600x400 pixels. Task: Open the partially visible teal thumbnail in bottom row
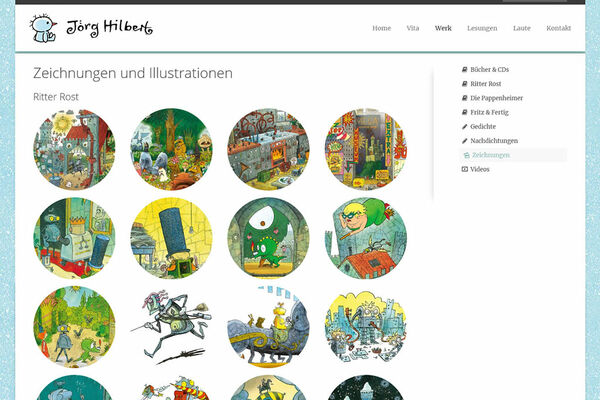click(x=74, y=387)
